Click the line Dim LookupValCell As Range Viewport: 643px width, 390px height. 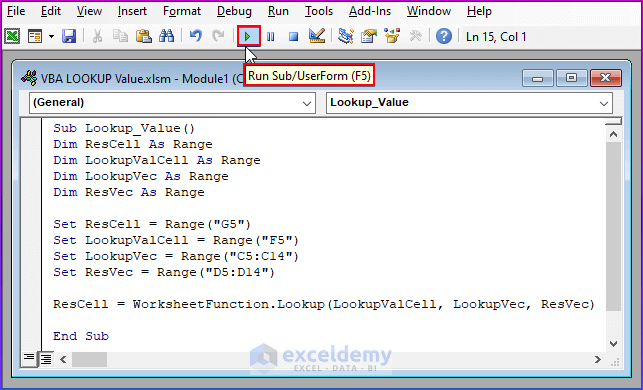157,160
